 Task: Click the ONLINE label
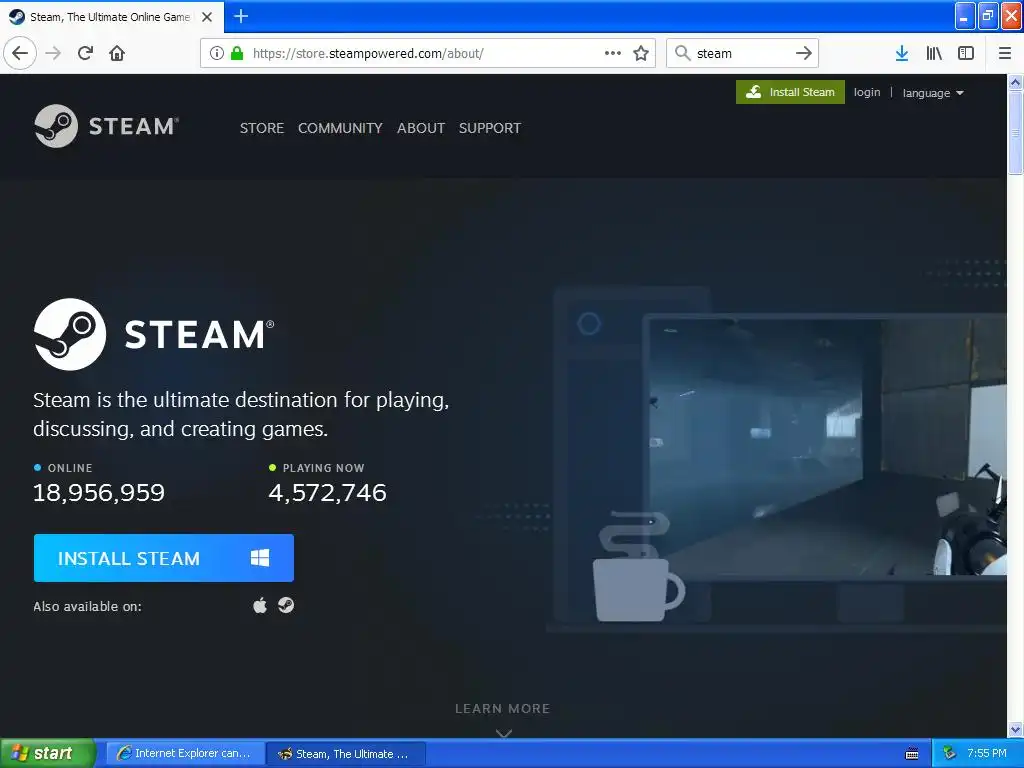(70, 468)
